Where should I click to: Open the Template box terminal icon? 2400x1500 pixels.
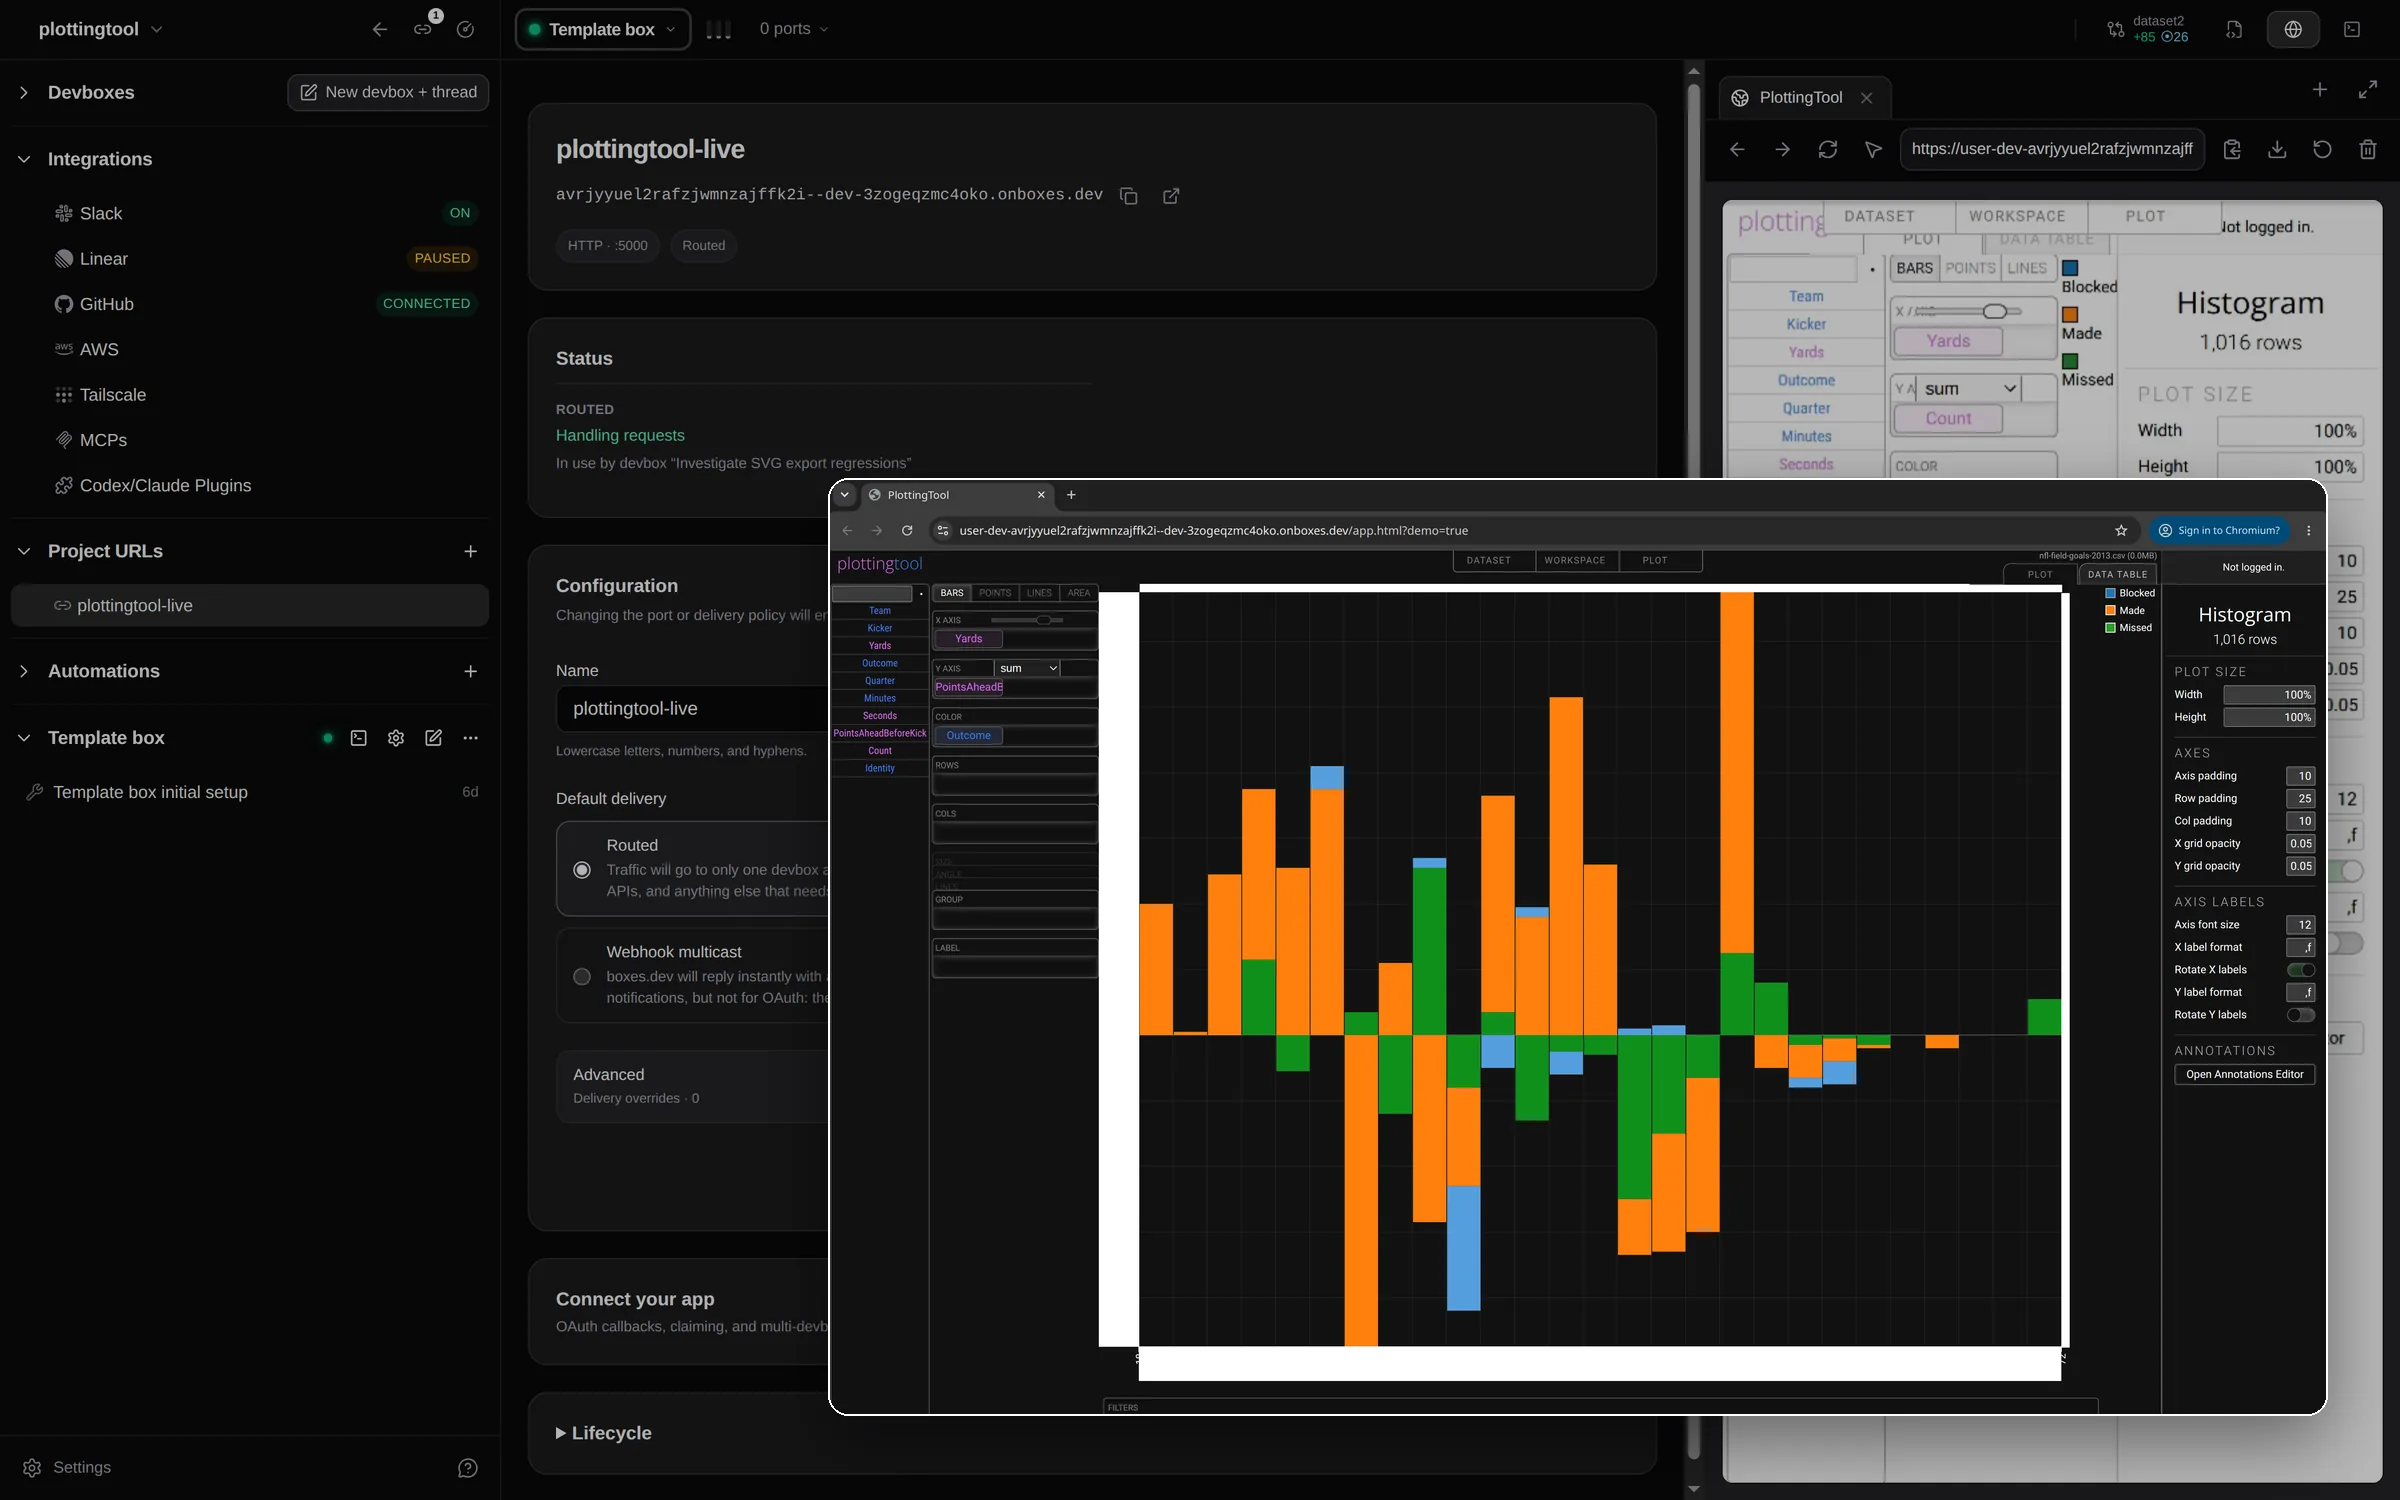359,738
